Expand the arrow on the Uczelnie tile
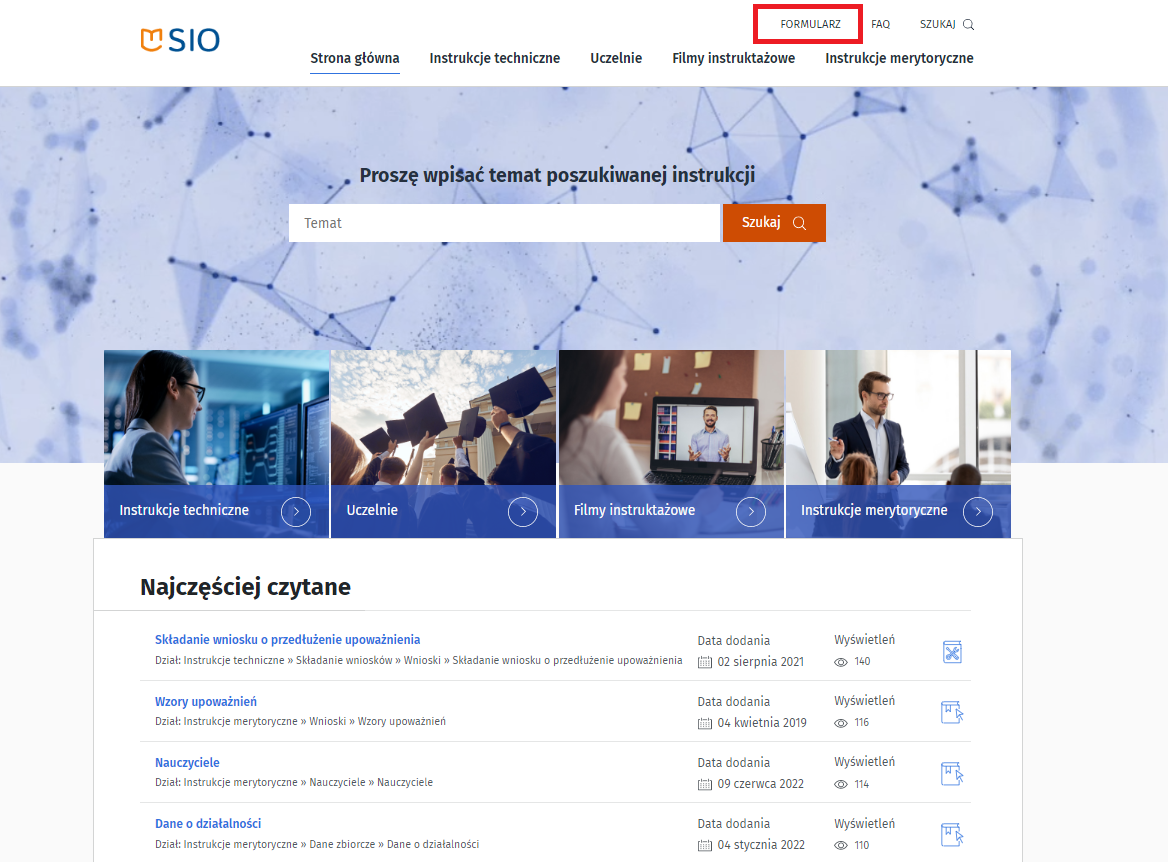The image size is (1168, 862). tap(523, 511)
